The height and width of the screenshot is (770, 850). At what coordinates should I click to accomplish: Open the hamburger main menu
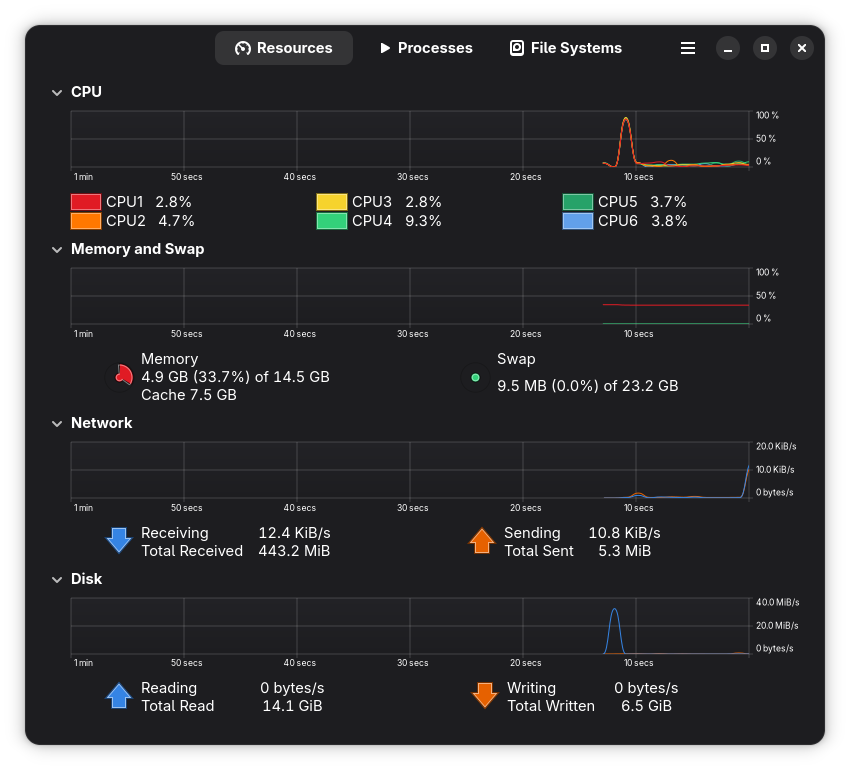point(688,48)
